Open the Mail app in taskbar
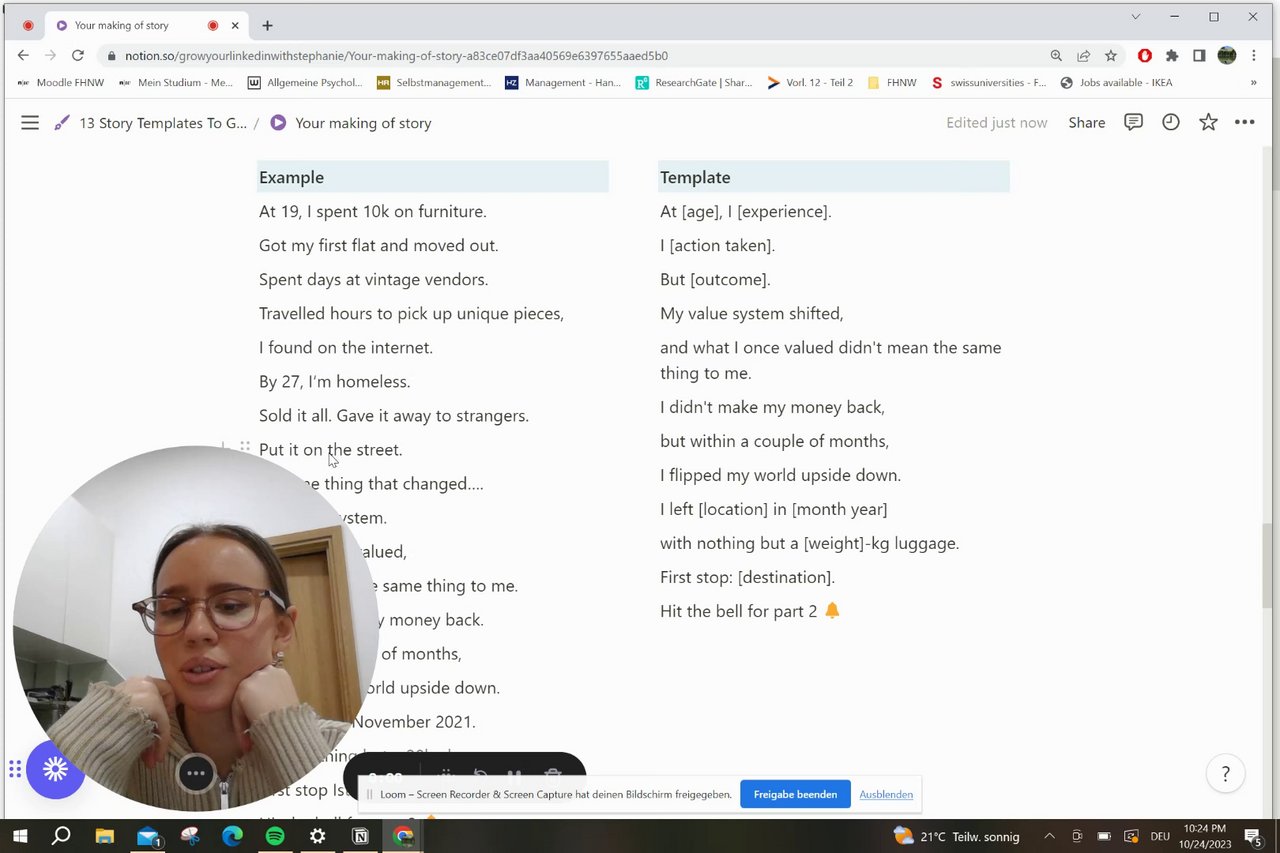The image size is (1280, 853). [x=148, y=836]
